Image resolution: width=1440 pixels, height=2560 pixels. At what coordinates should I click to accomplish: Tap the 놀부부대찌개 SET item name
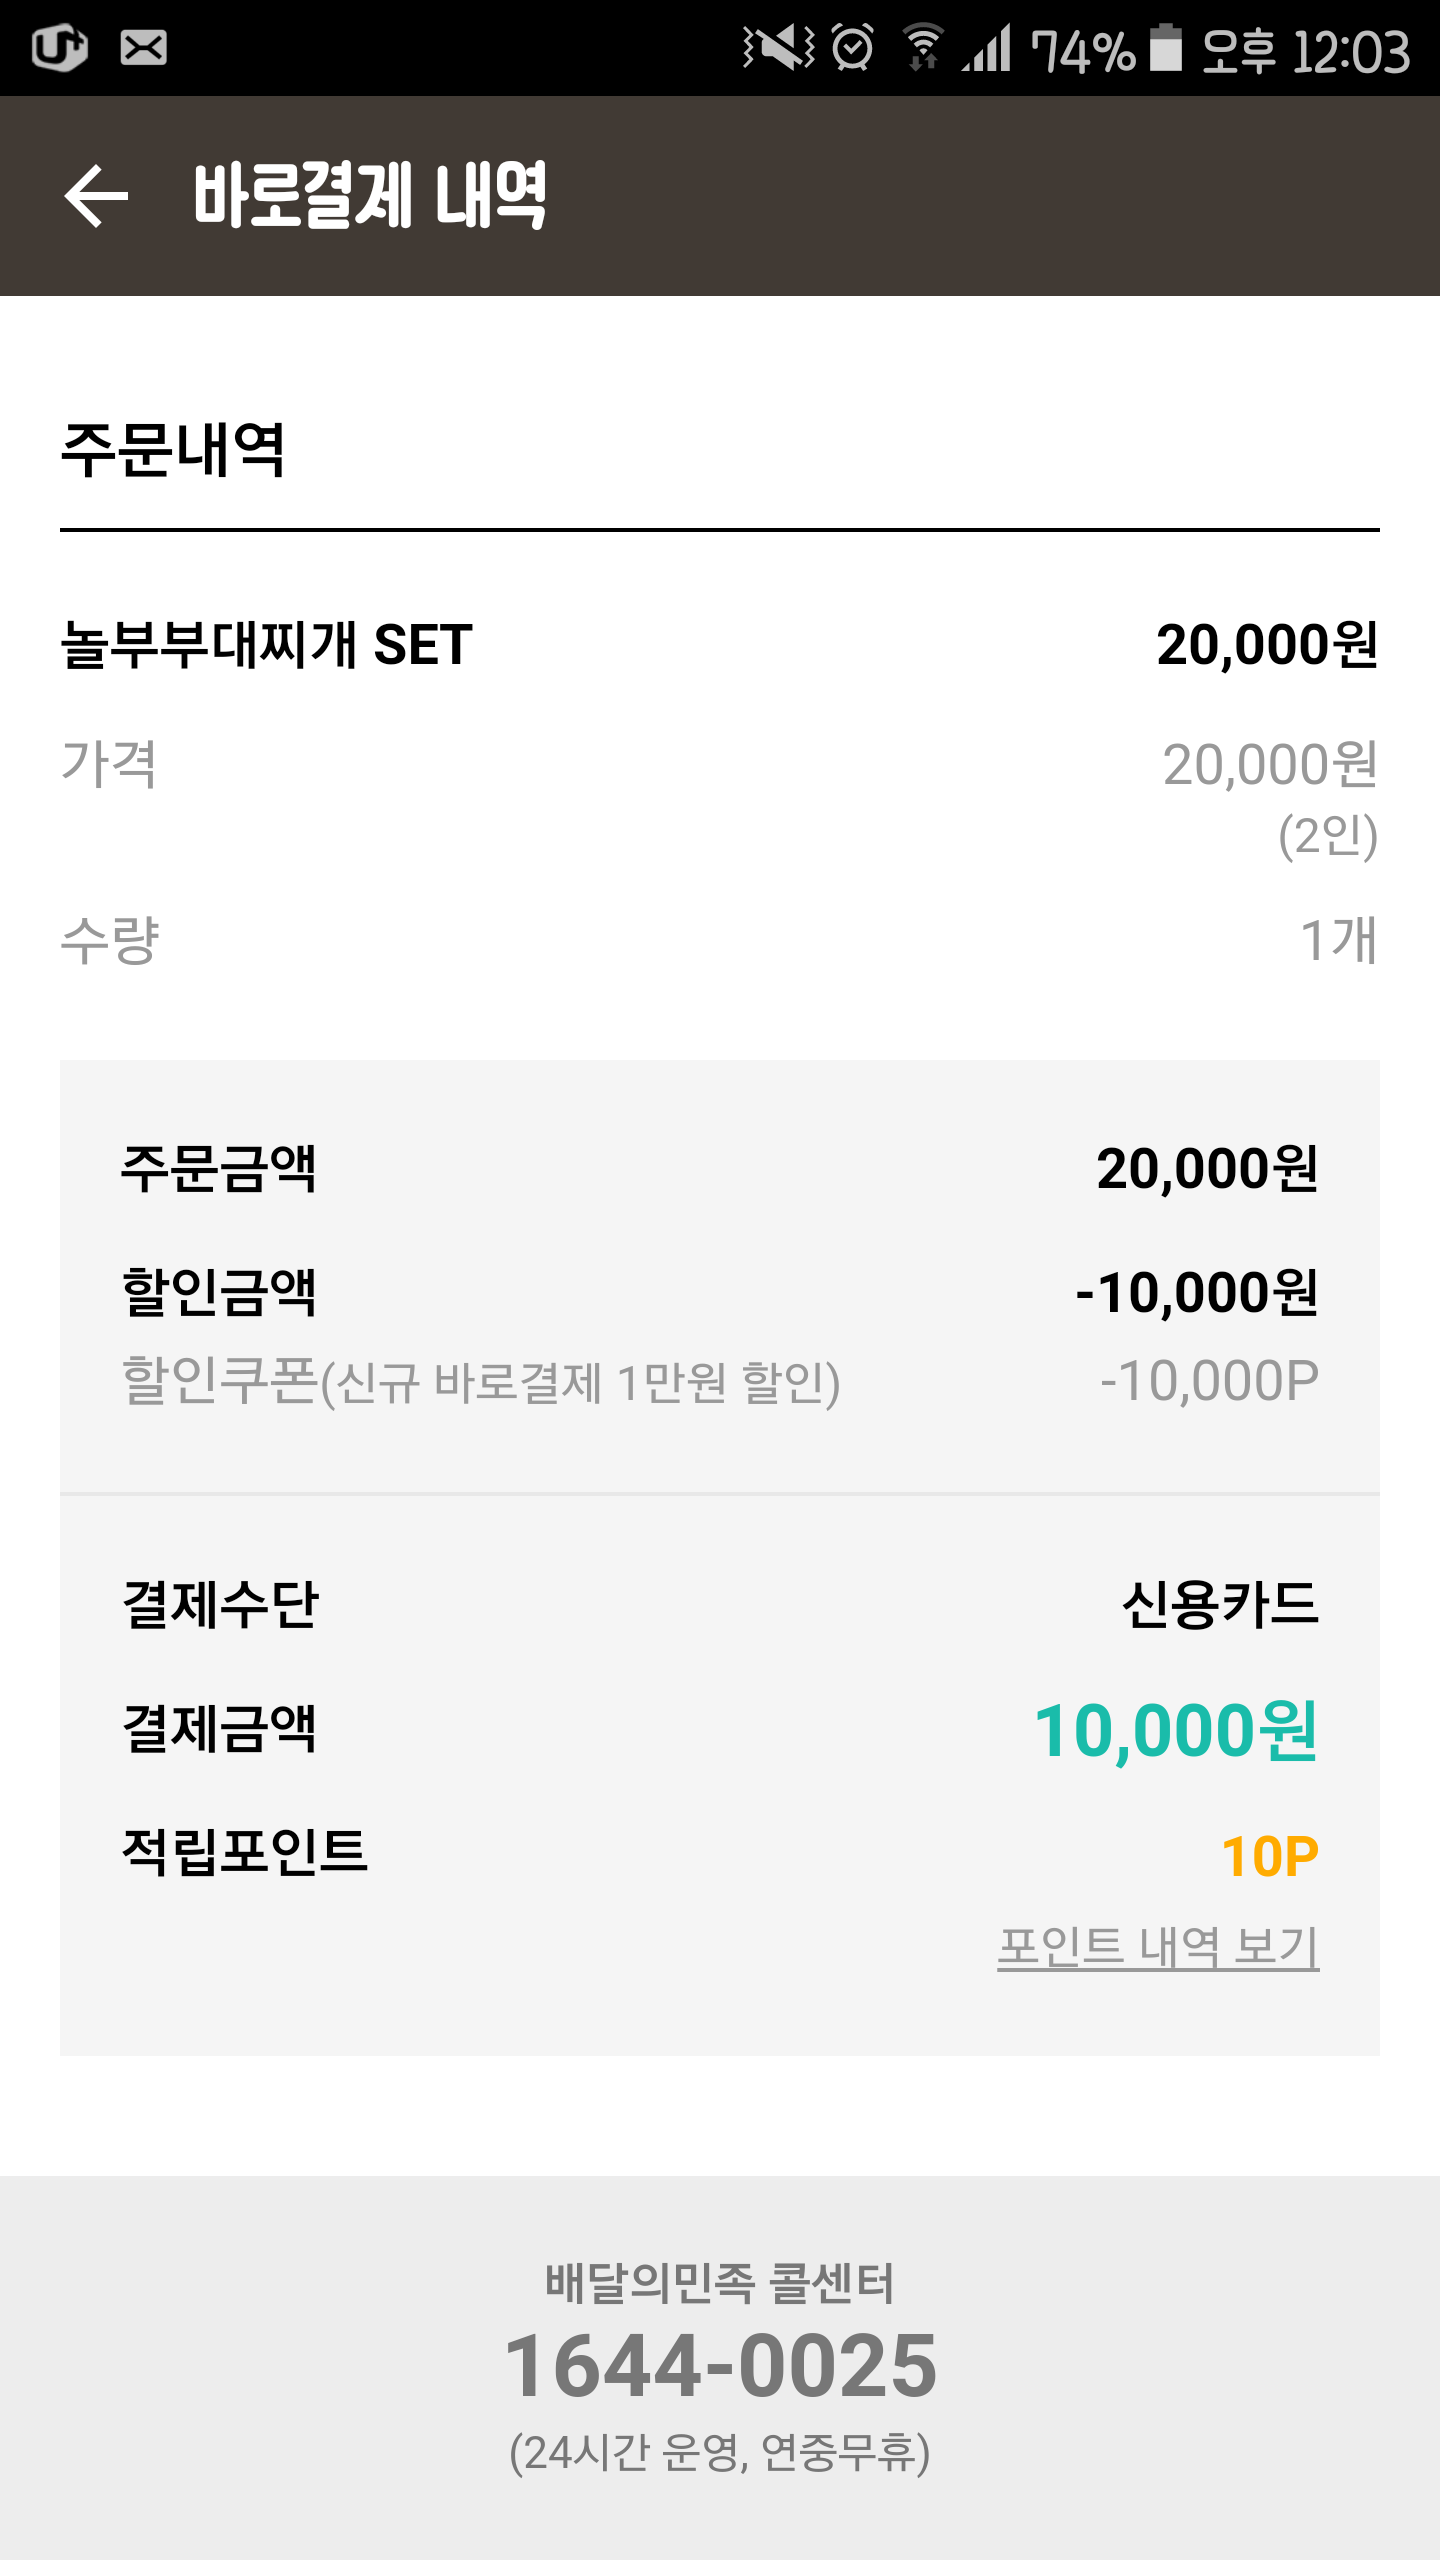[x=266, y=644]
